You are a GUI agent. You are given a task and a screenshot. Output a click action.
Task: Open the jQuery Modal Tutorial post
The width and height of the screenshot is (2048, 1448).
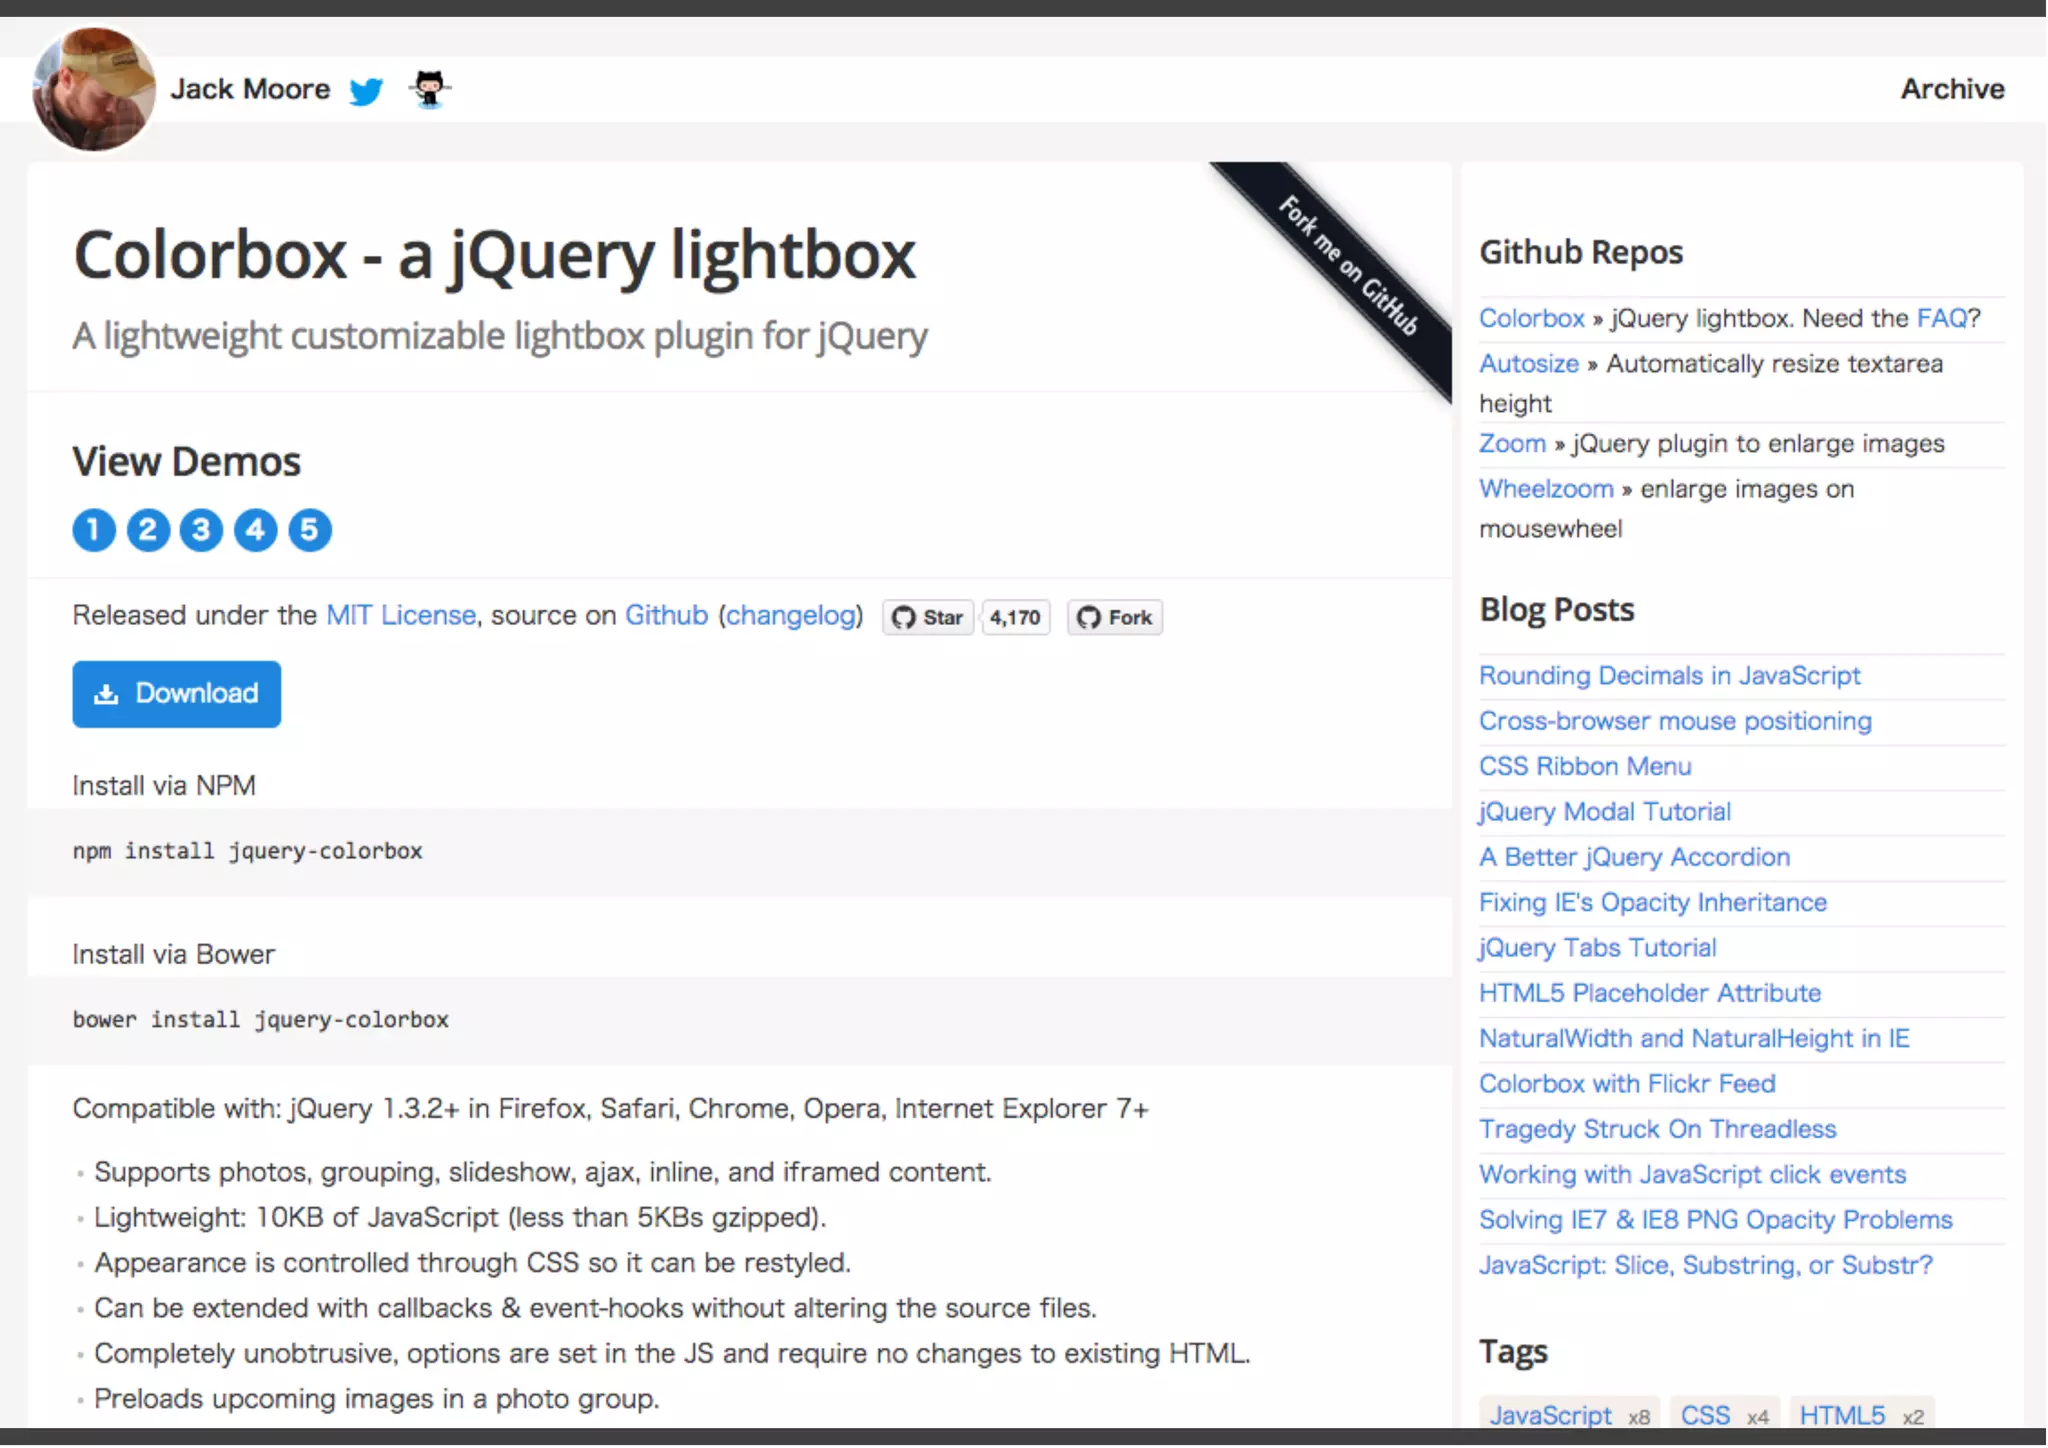tap(1604, 812)
